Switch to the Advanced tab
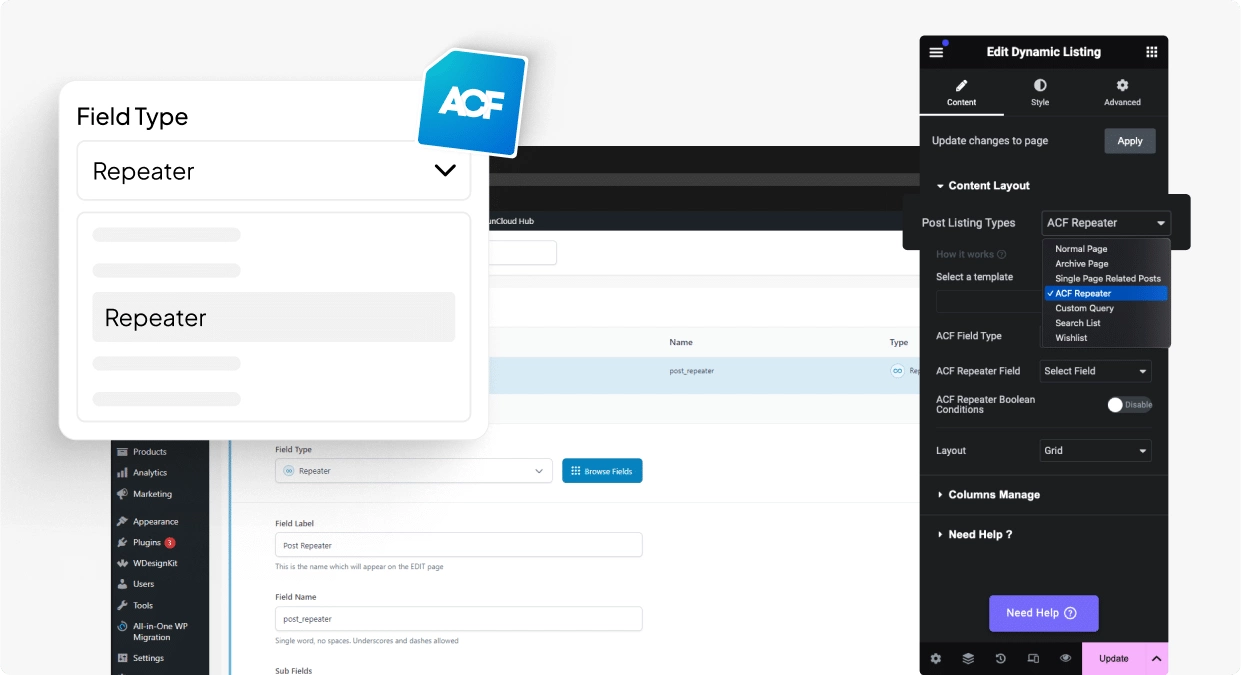This screenshot has width=1241, height=675. [1121, 92]
